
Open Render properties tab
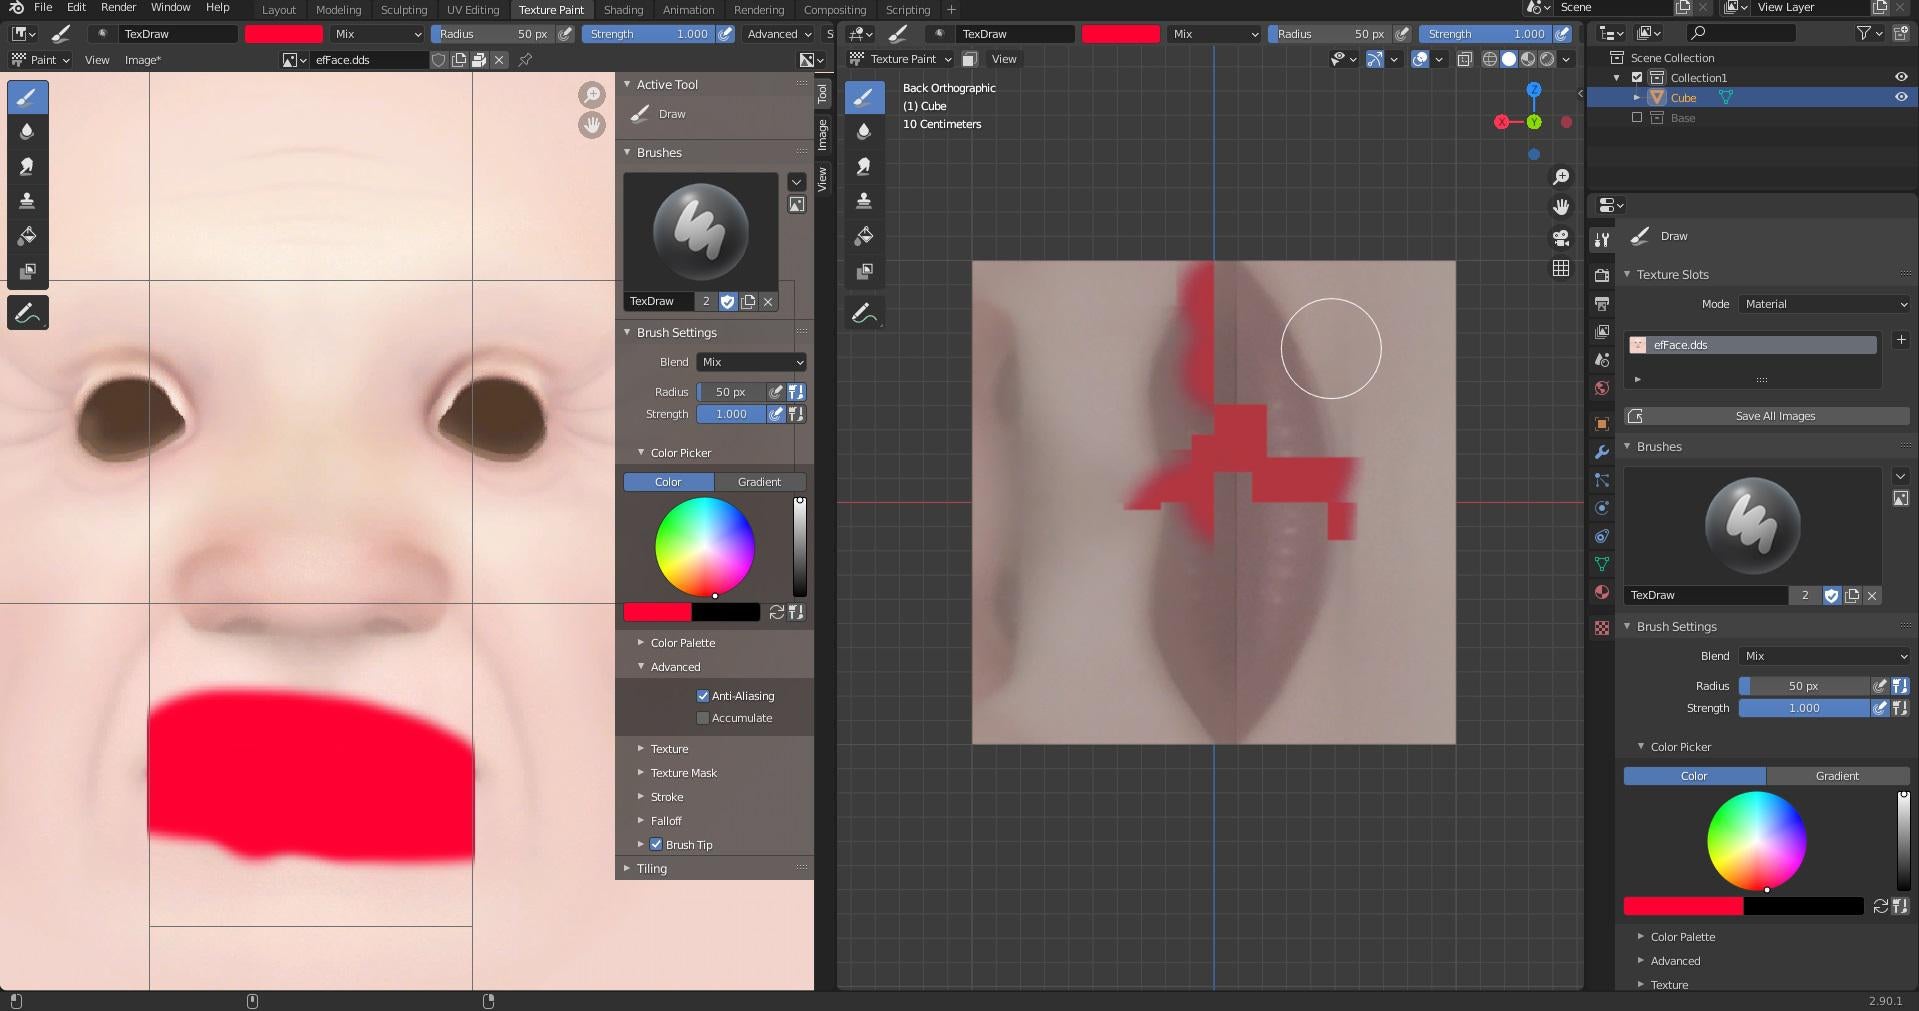click(1602, 275)
